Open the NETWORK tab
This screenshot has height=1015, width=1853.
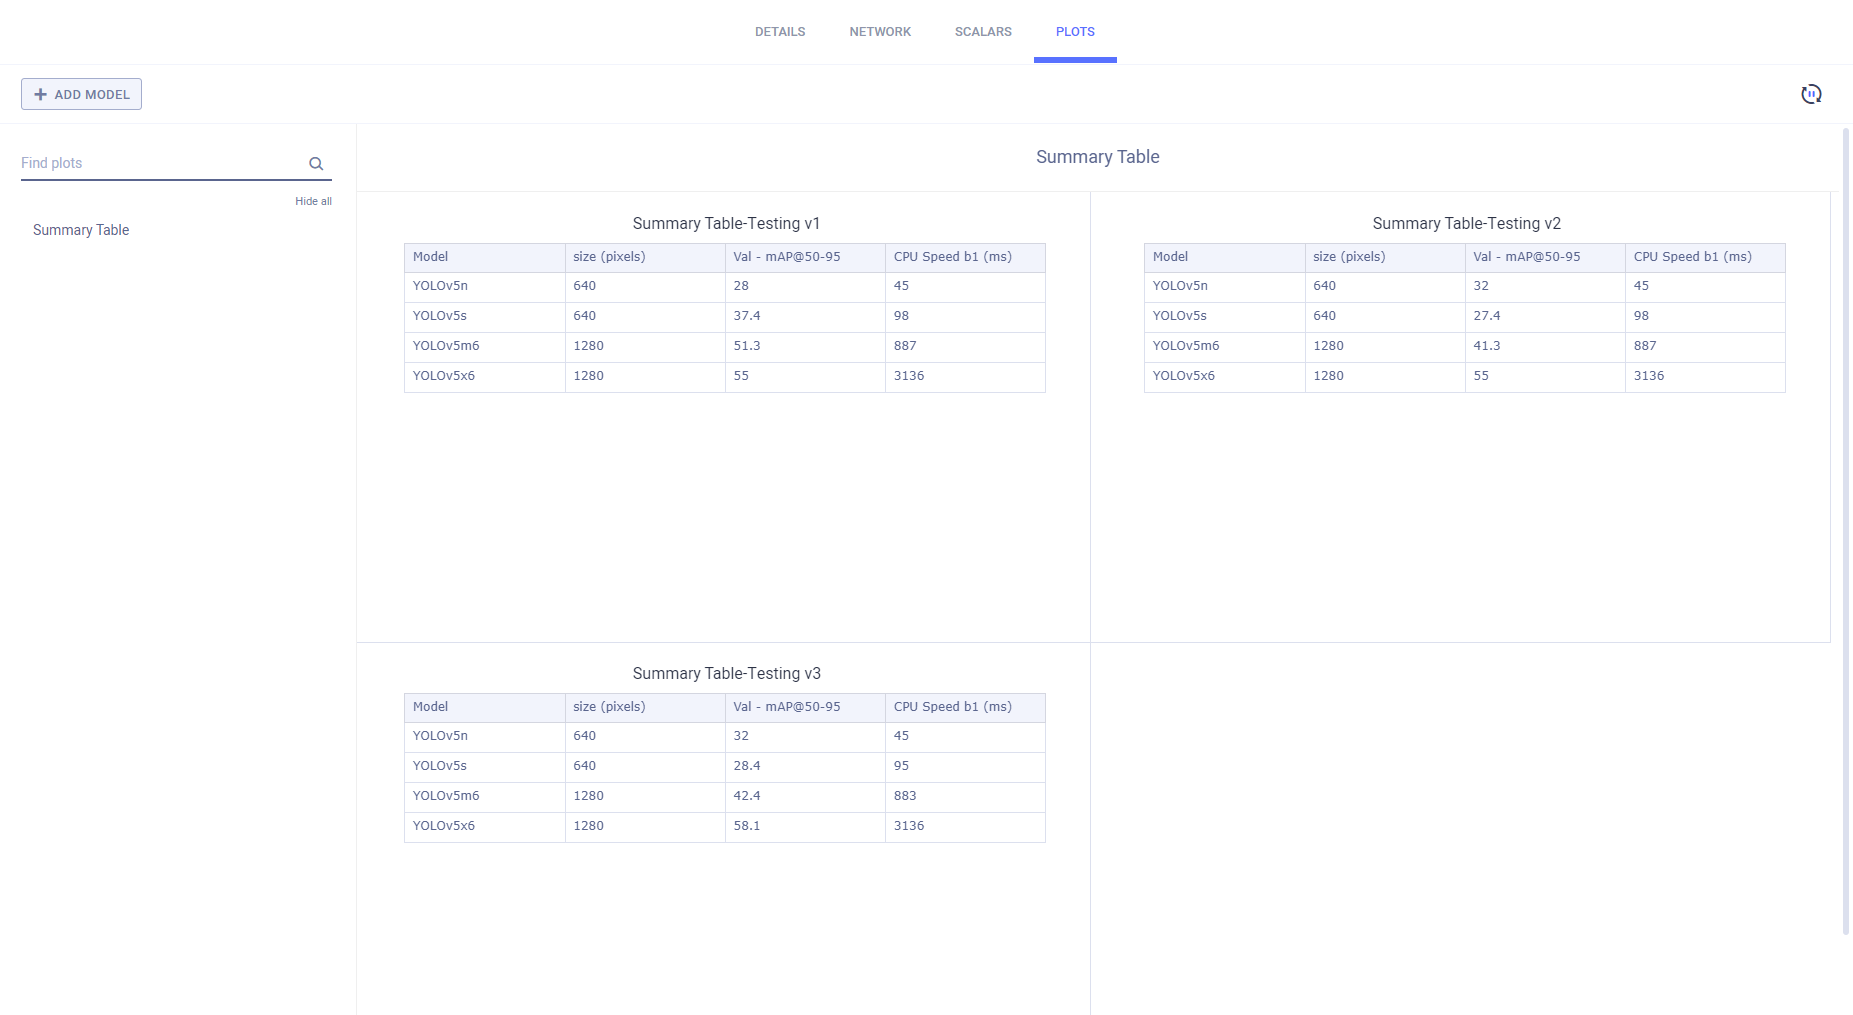coord(880,31)
